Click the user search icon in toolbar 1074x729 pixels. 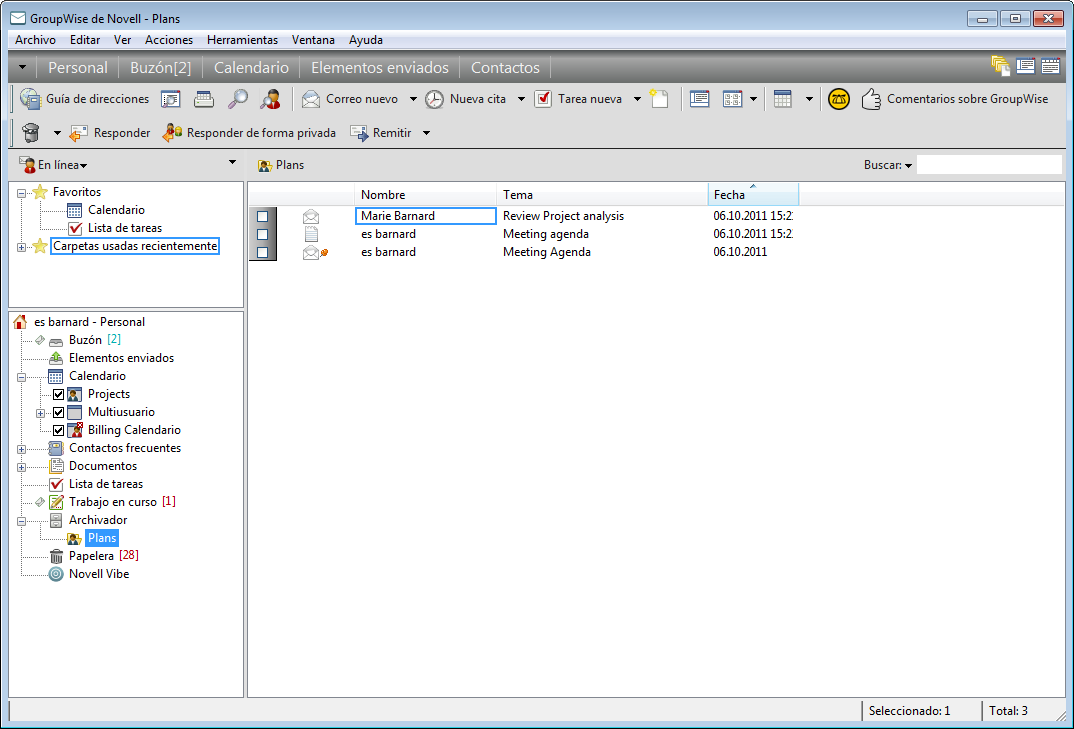(x=271, y=99)
